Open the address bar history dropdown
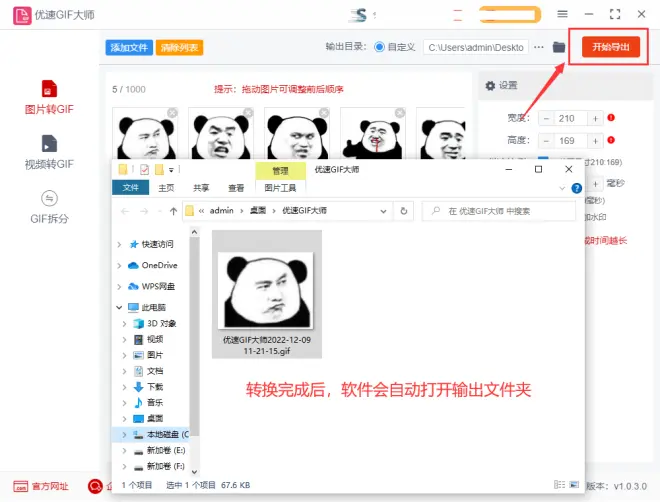The width and height of the screenshot is (660, 502). point(383,211)
